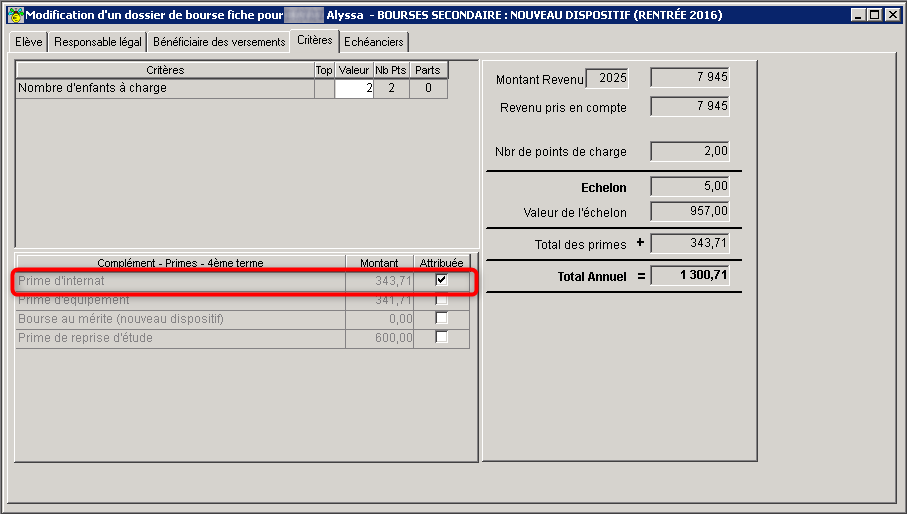Select the Prime d'internat row label
The image size is (907, 514).
click(x=61, y=280)
